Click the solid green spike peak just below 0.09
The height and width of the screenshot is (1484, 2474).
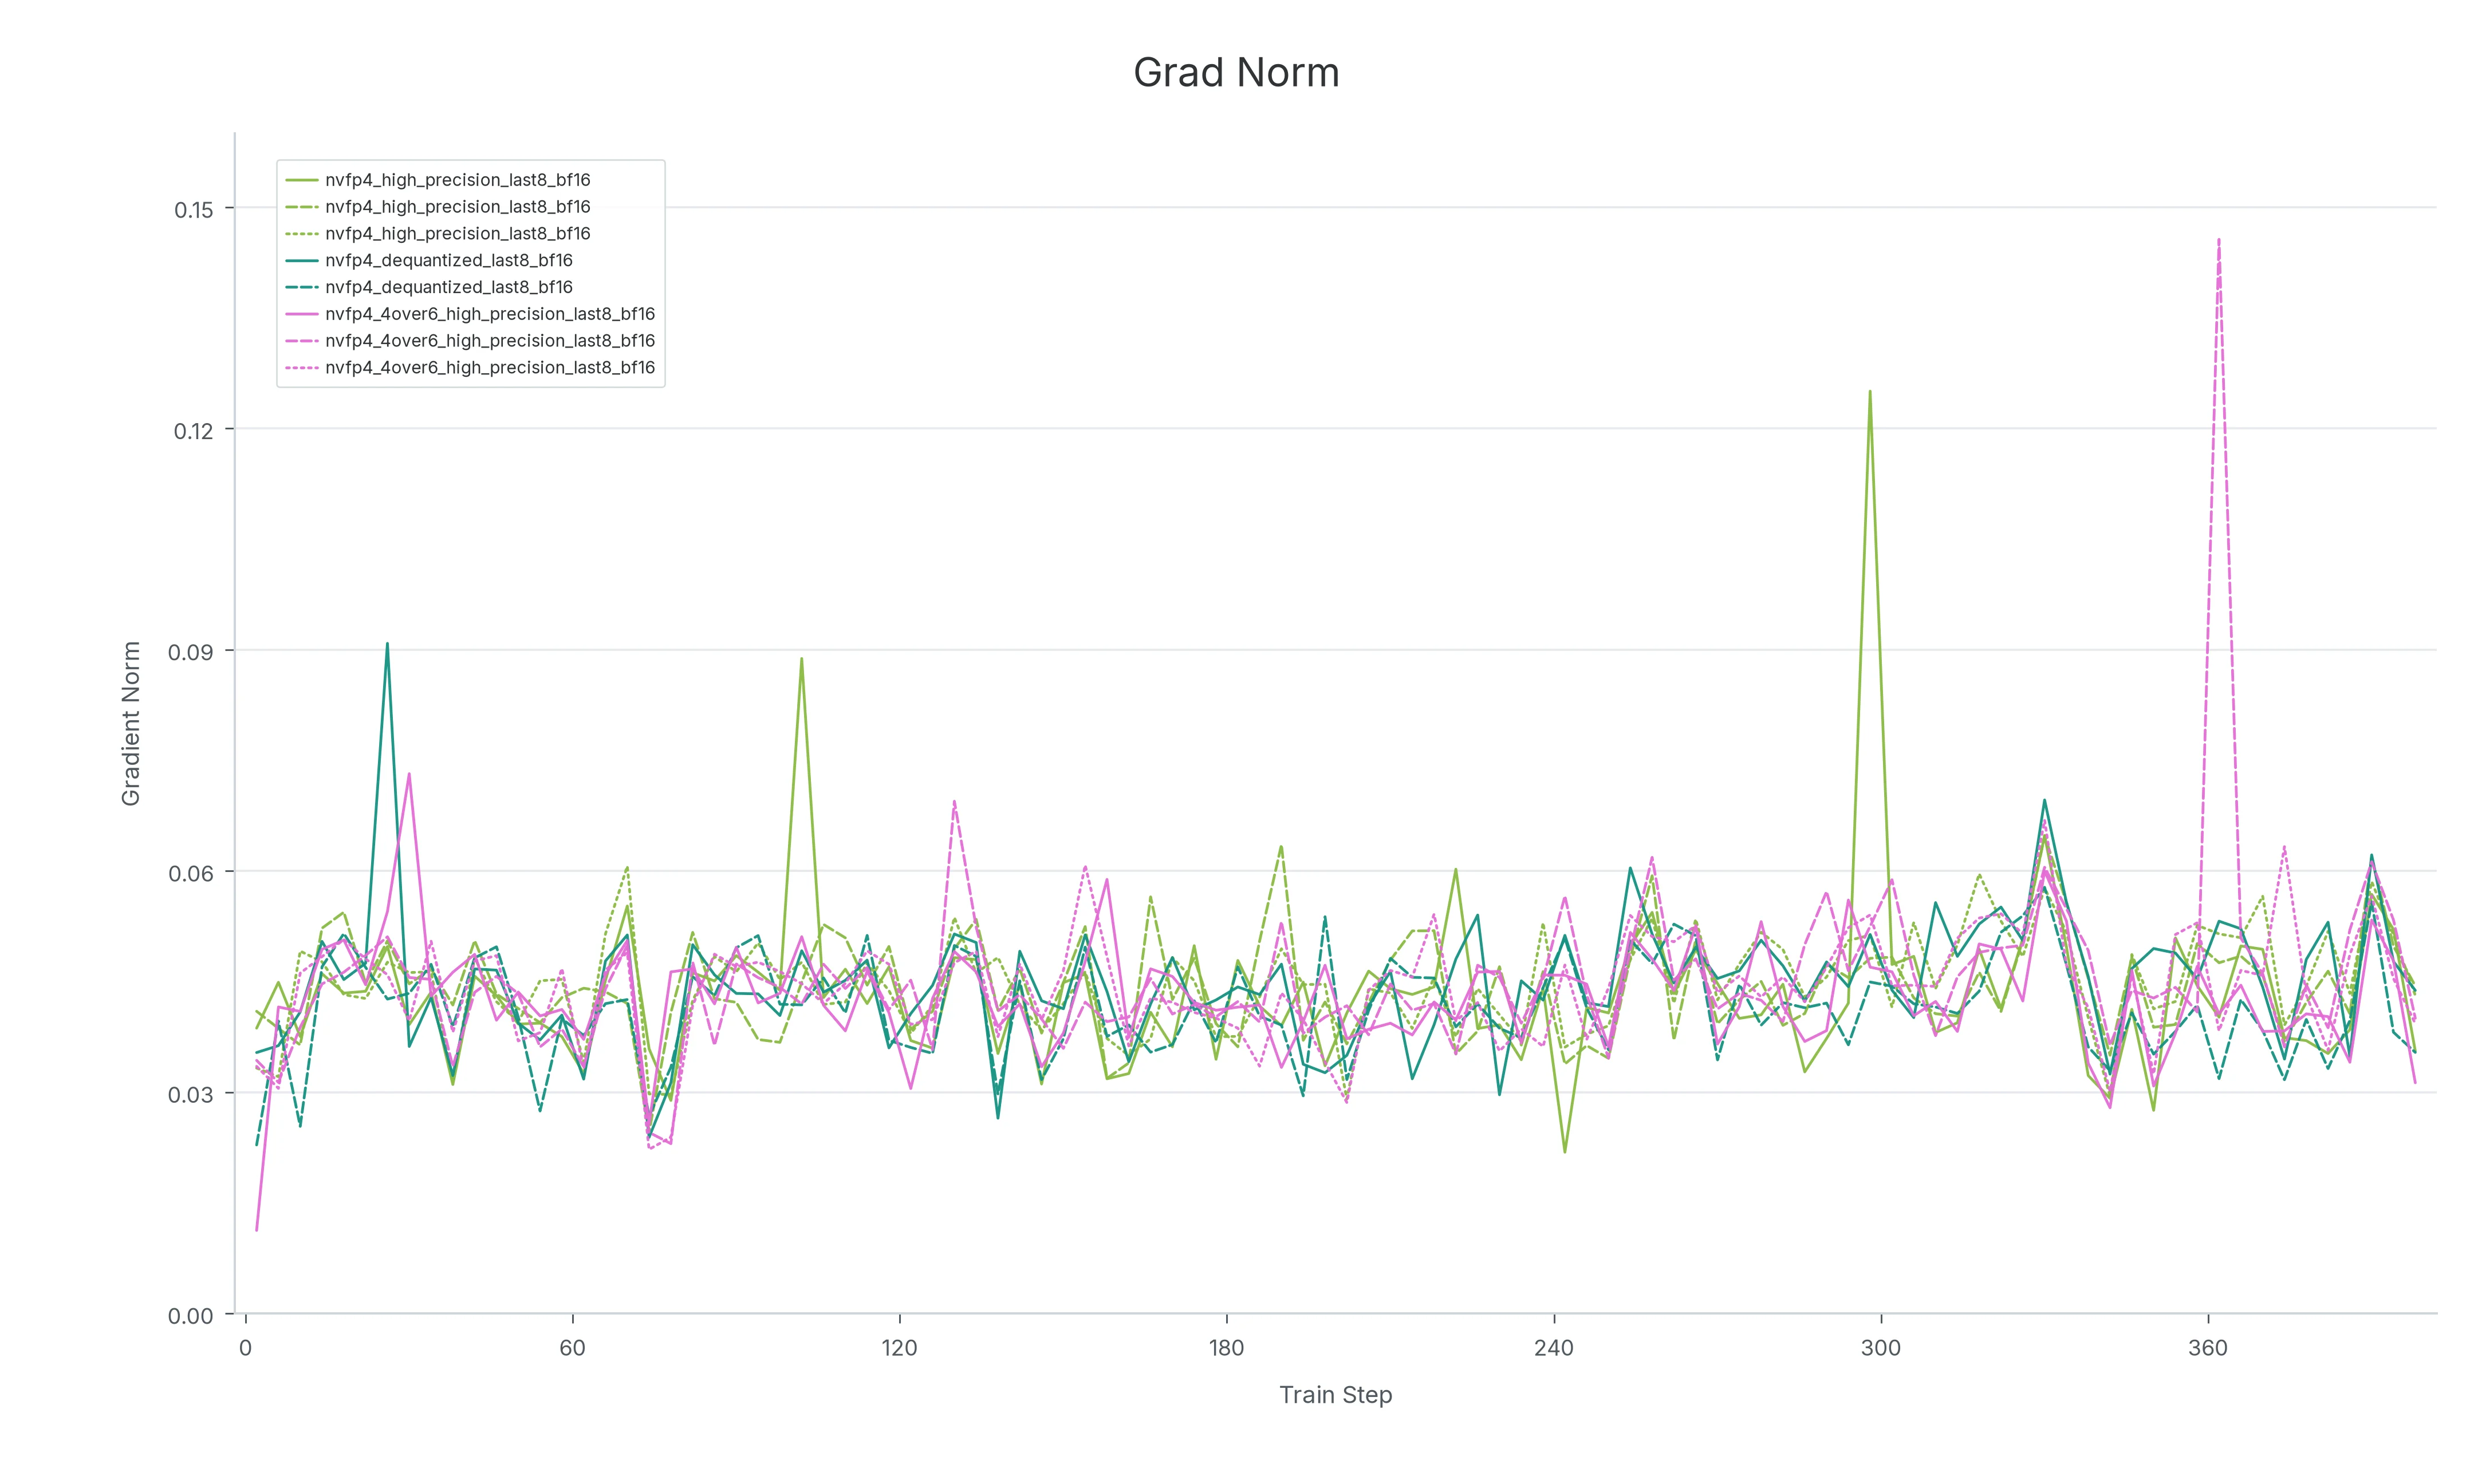pyautogui.click(x=801, y=658)
